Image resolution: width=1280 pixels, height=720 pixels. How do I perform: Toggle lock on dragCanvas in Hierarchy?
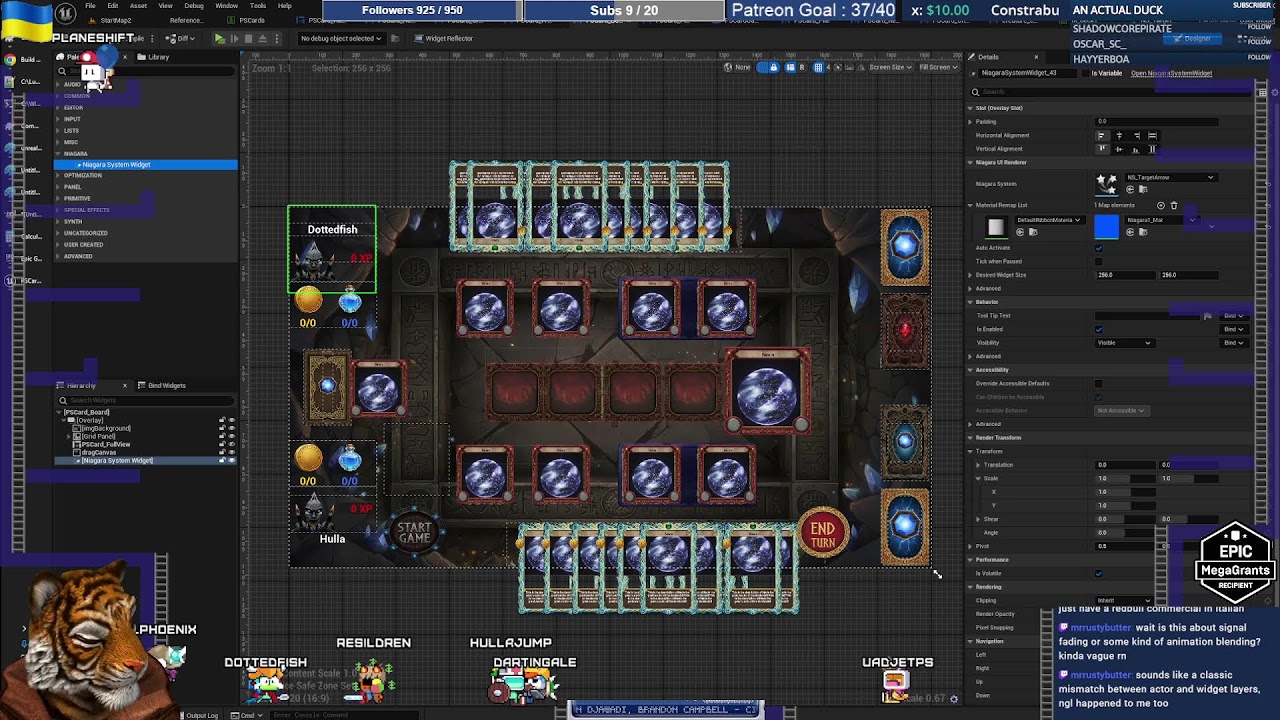pos(222,452)
